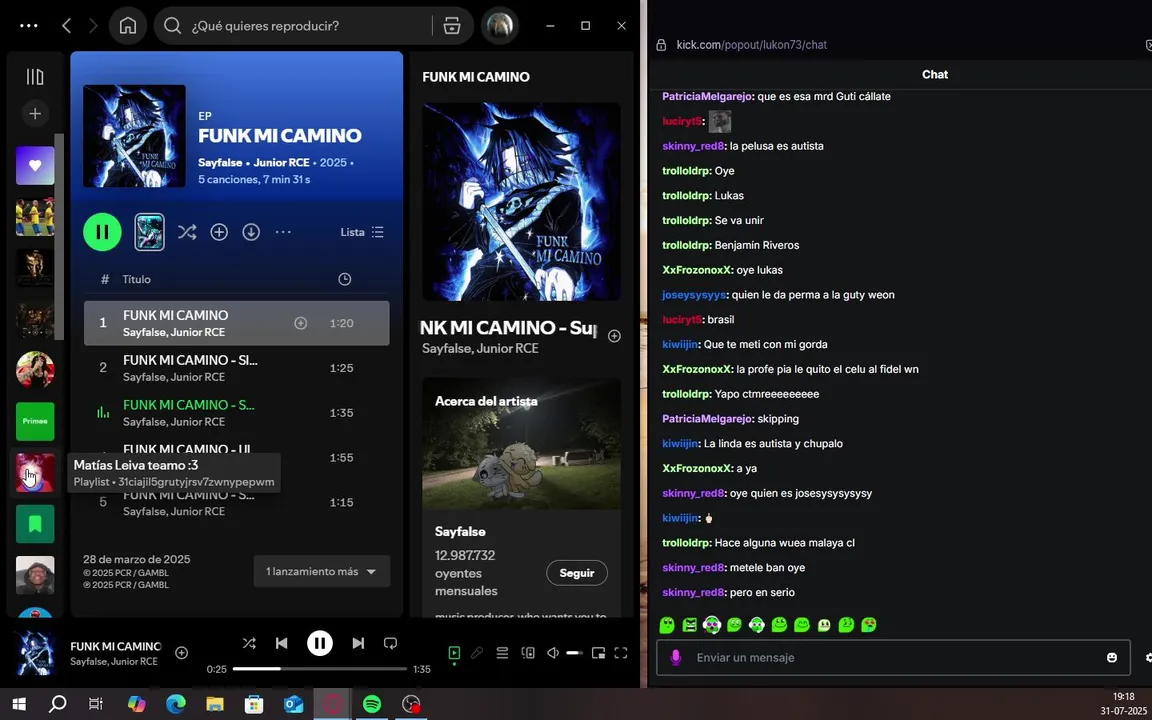This screenshot has width=1152, height=720.
Task: Click the Windows Start button
Action: pyautogui.click(x=19, y=705)
